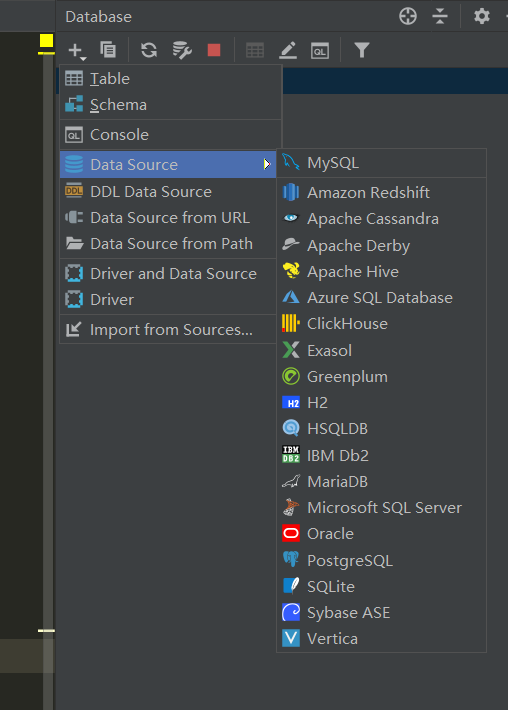508x710 pixels.
Task: Select Microsoft SQL Server data source
Action: pos(382,508)
